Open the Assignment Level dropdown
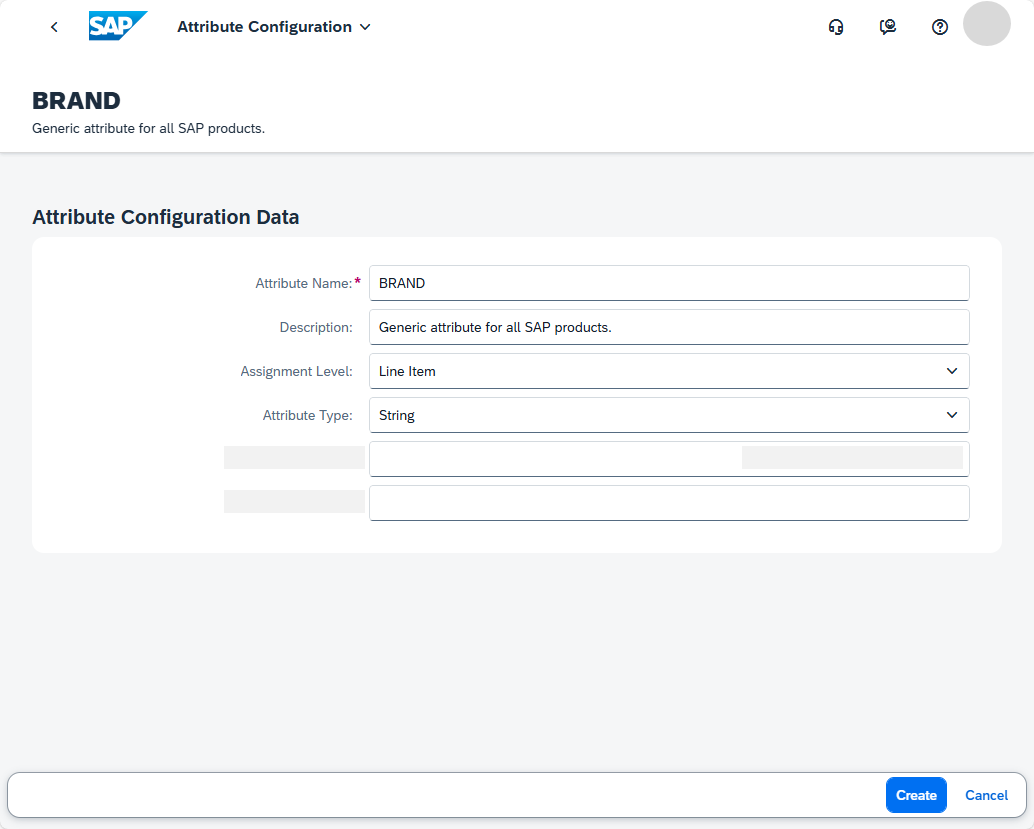 [x=669, y=371]
